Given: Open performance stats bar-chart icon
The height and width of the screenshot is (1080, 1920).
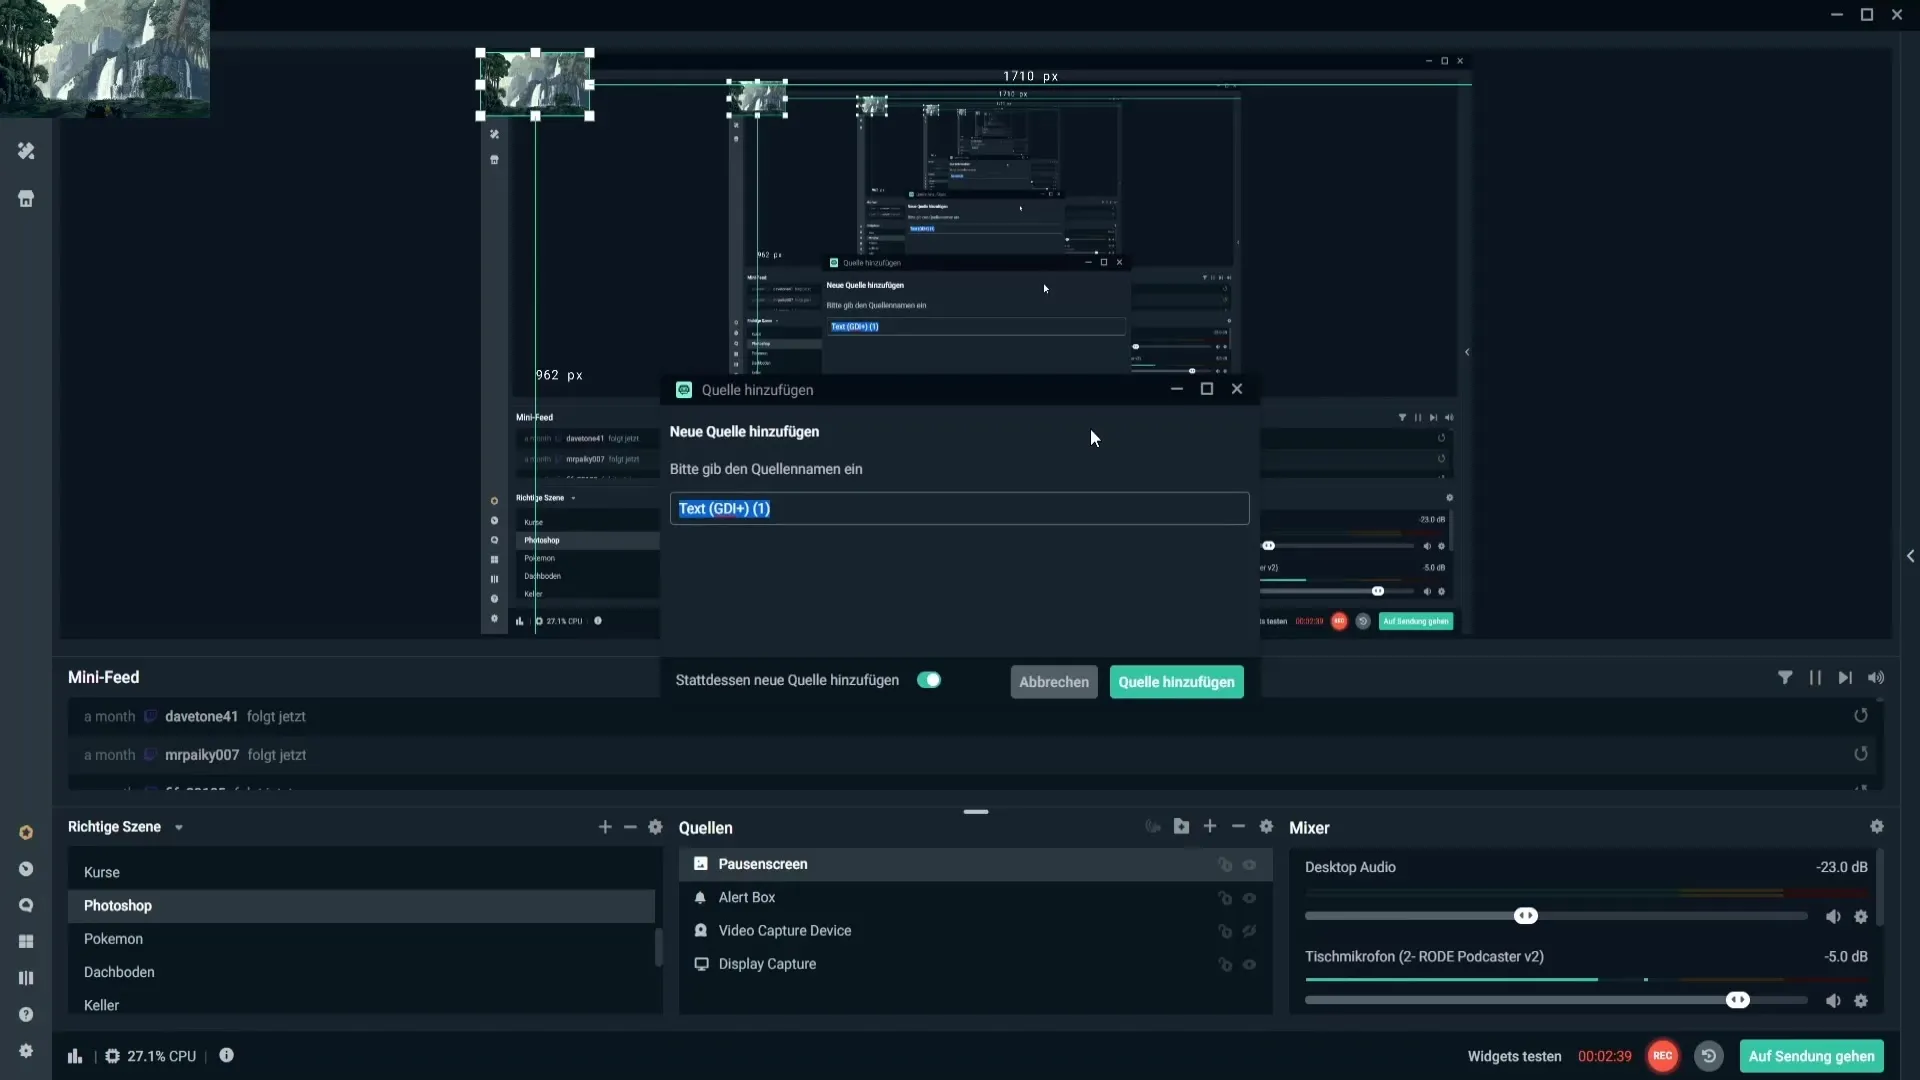Looking at the screenshot, I should click(75, 1056).
